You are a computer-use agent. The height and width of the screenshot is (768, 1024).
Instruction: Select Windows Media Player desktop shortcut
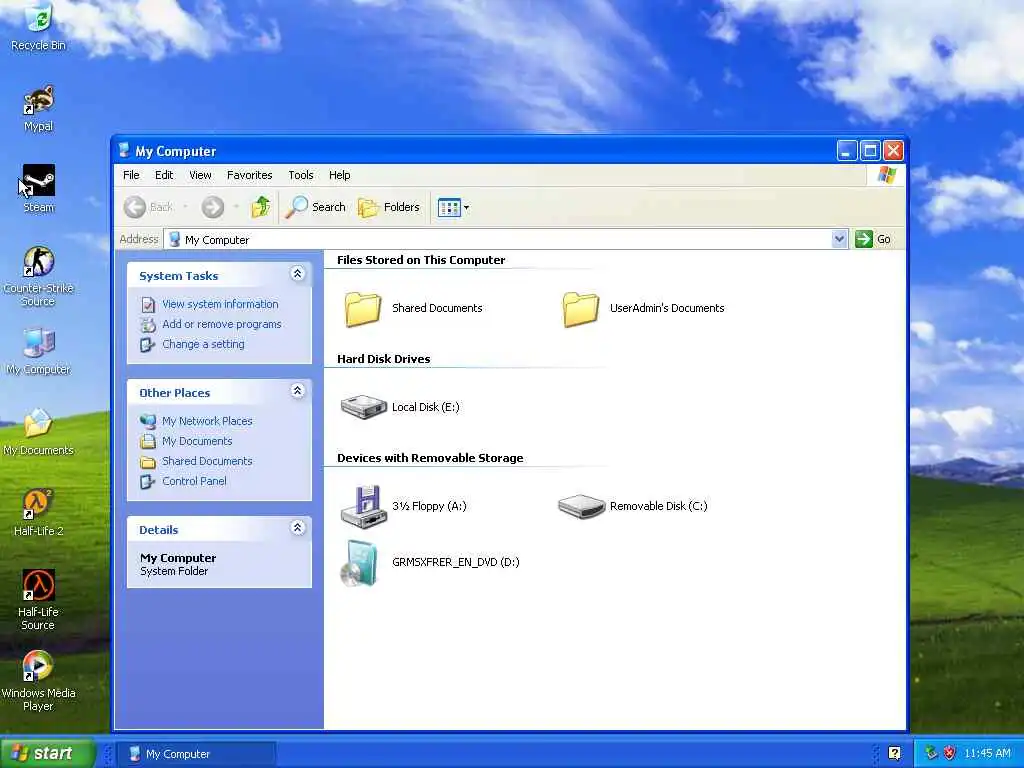coord(39,681)
